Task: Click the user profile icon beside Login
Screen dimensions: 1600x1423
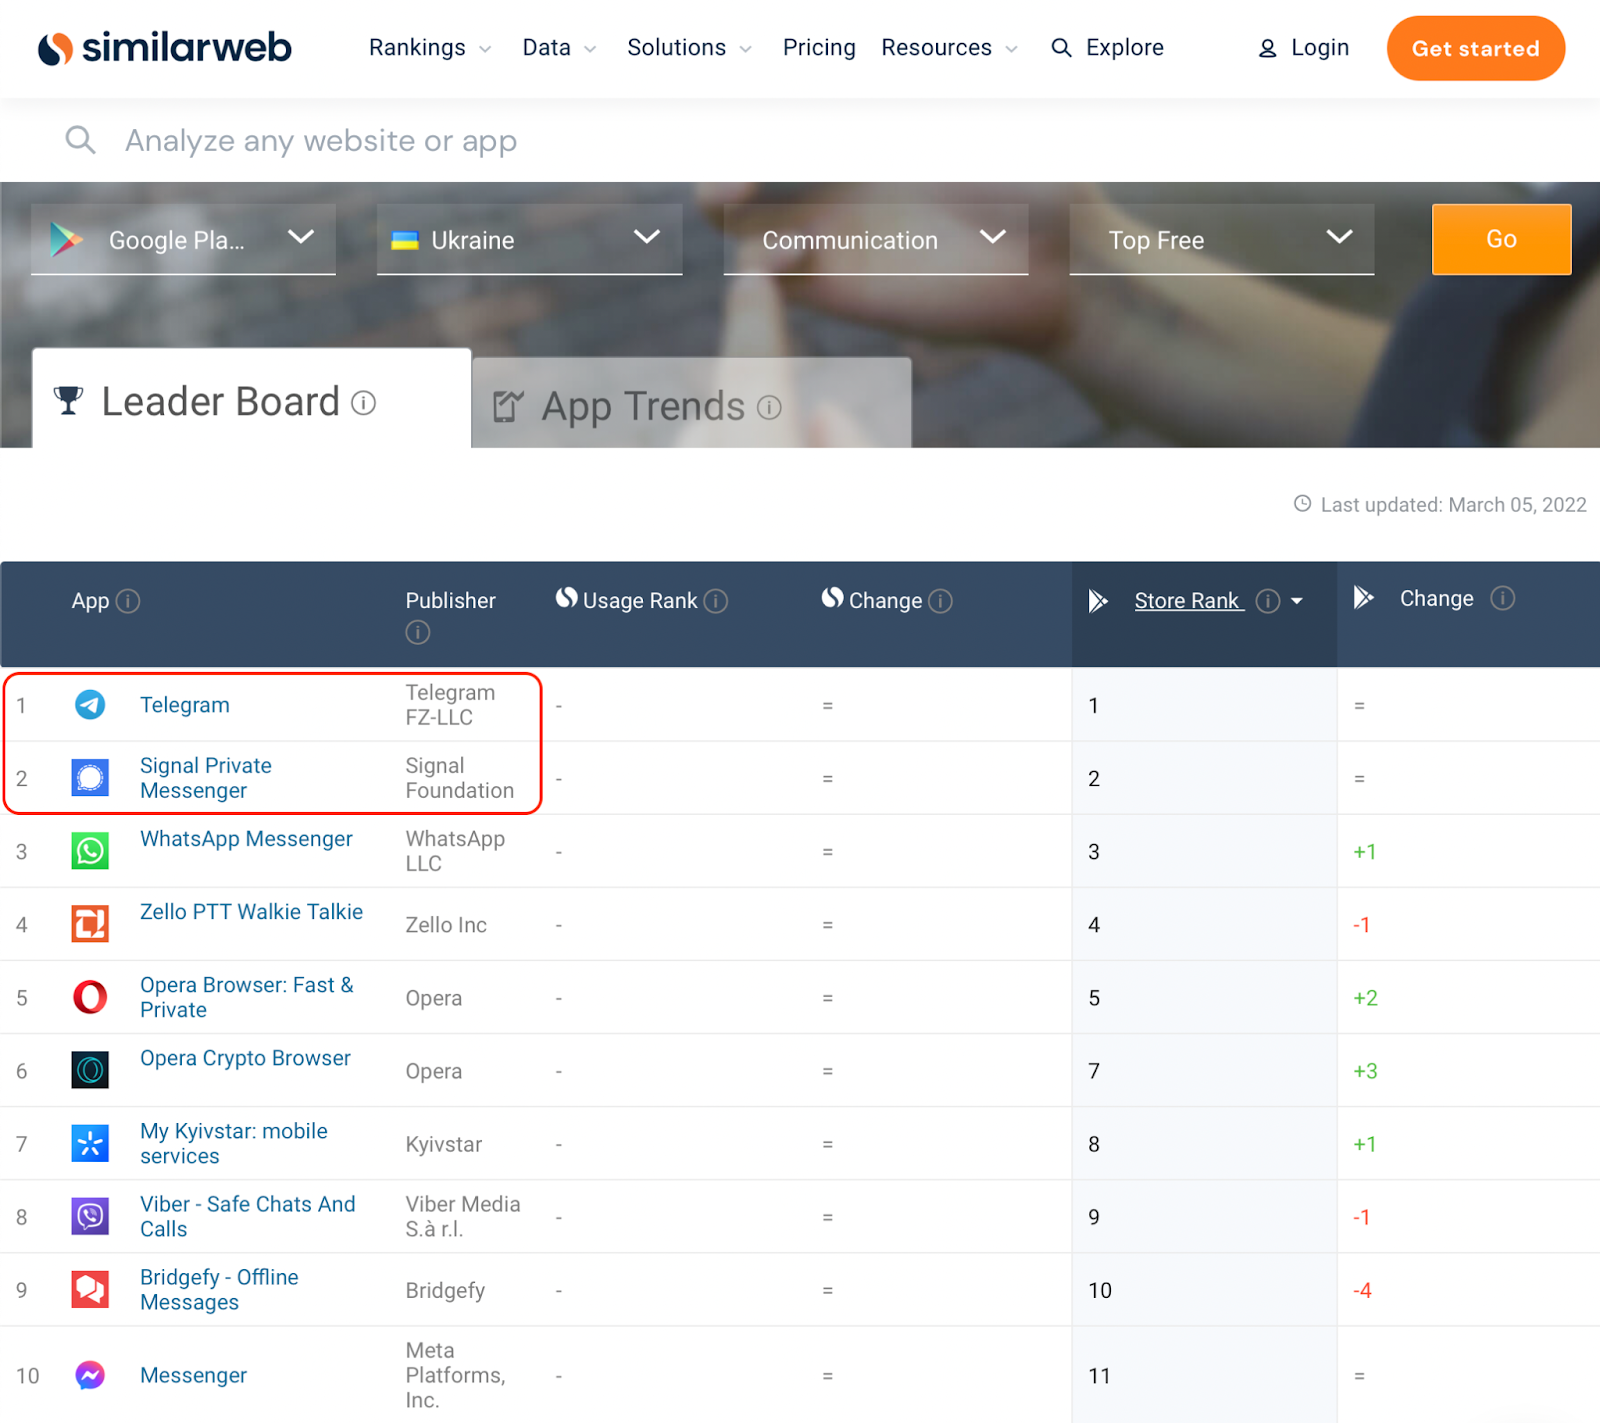Action: tap(1267, 48)
